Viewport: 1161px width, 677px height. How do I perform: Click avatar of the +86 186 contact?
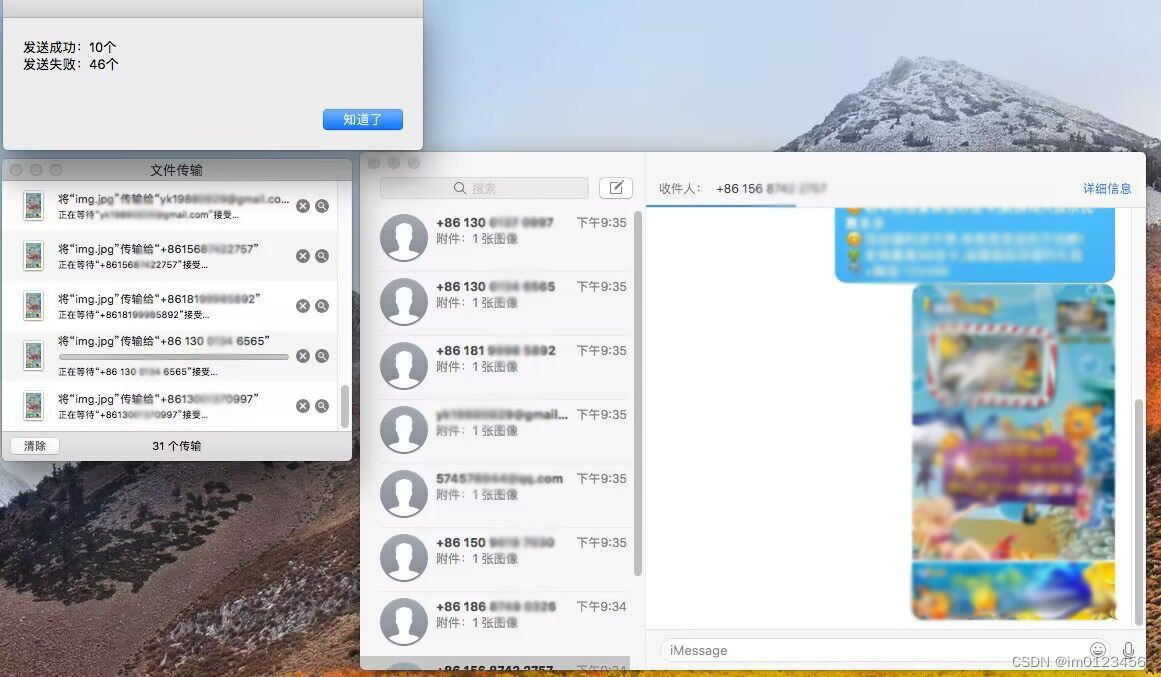click(x=404, y=622)
